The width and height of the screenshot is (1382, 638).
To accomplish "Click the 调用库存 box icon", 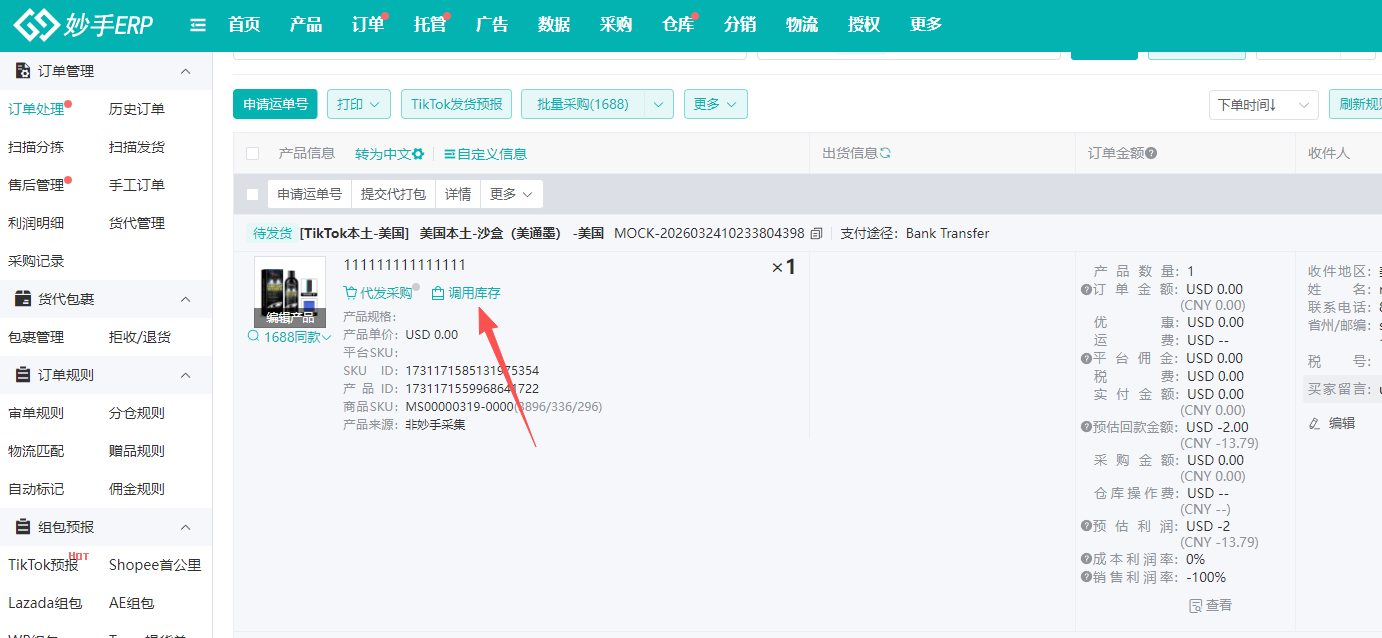I will pyautogui.click(x=437, y=293).
